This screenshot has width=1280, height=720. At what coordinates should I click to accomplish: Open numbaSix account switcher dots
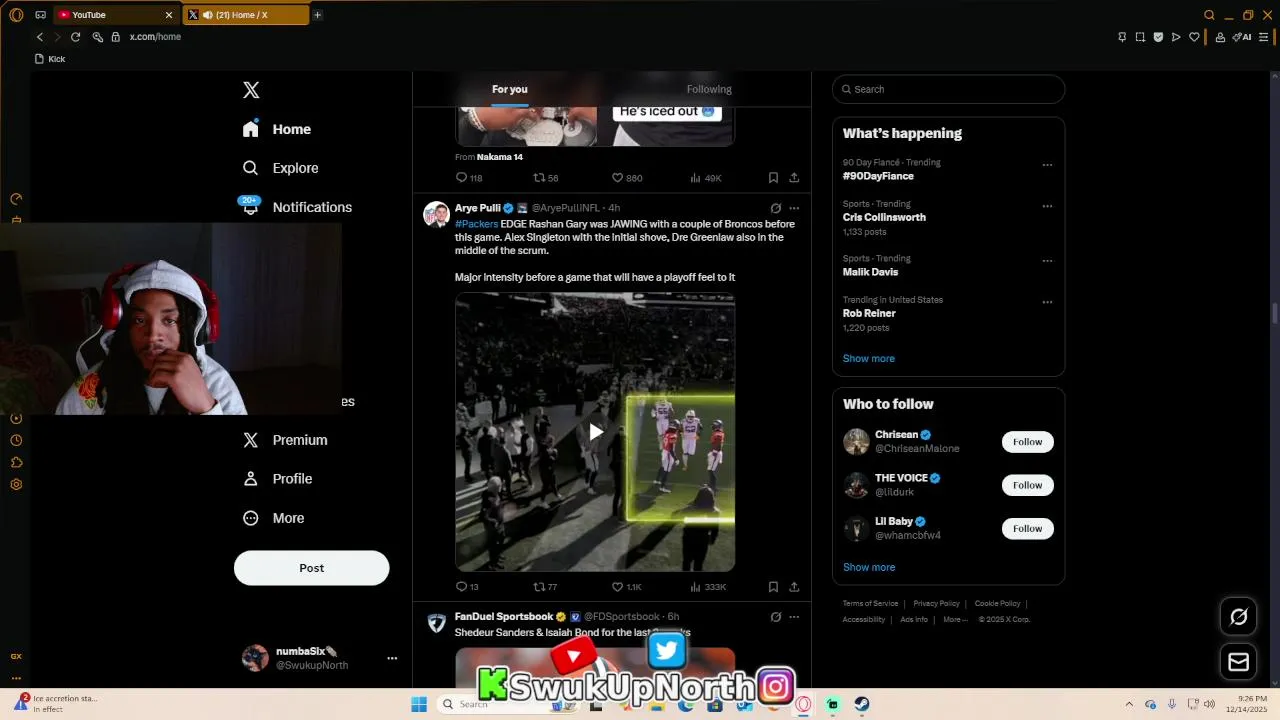[392, 658]
